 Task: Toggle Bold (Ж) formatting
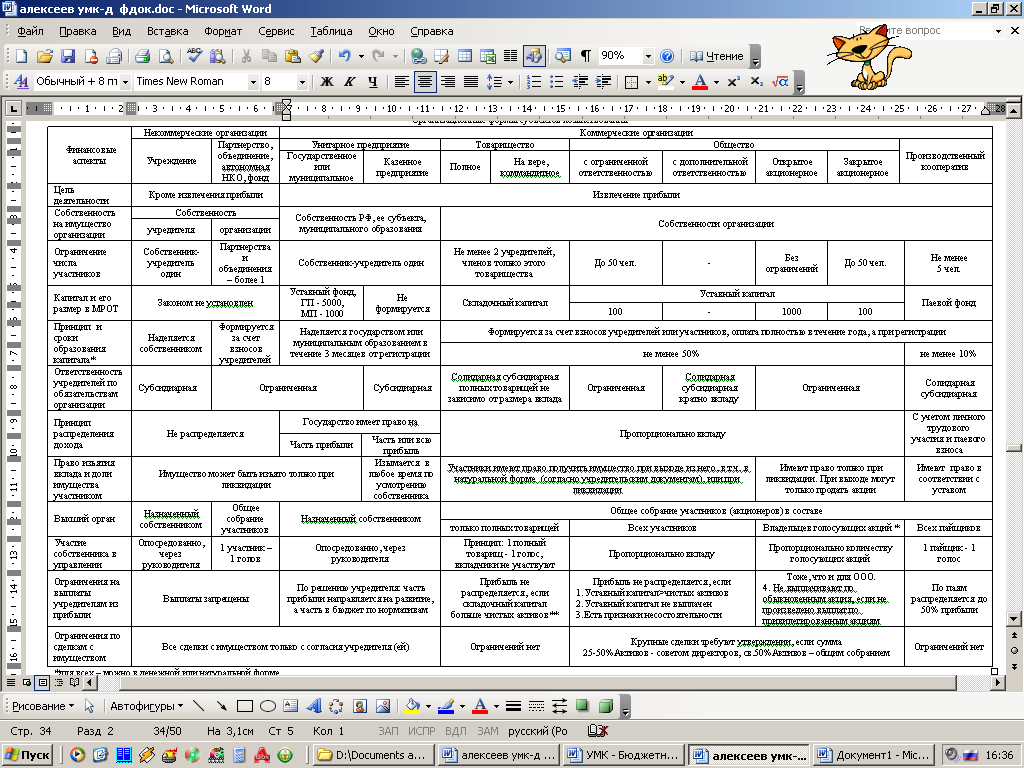(327, 82)
